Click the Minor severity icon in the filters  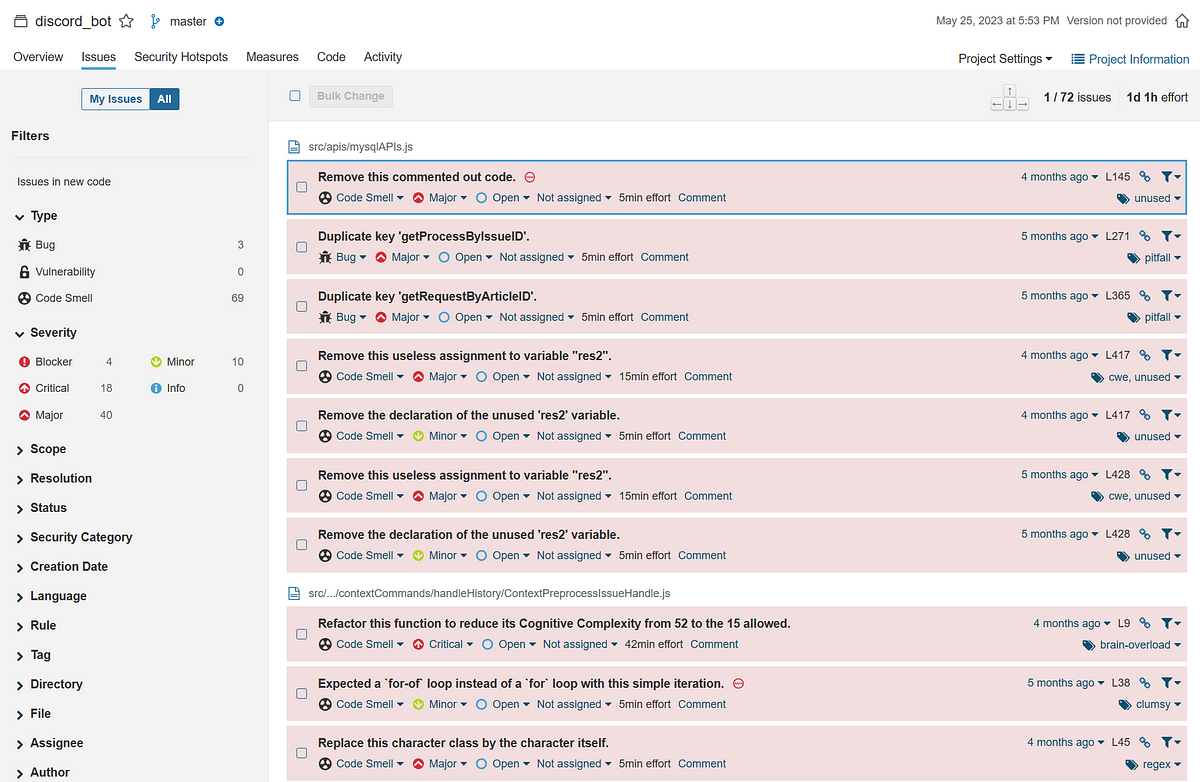point(156,362)
